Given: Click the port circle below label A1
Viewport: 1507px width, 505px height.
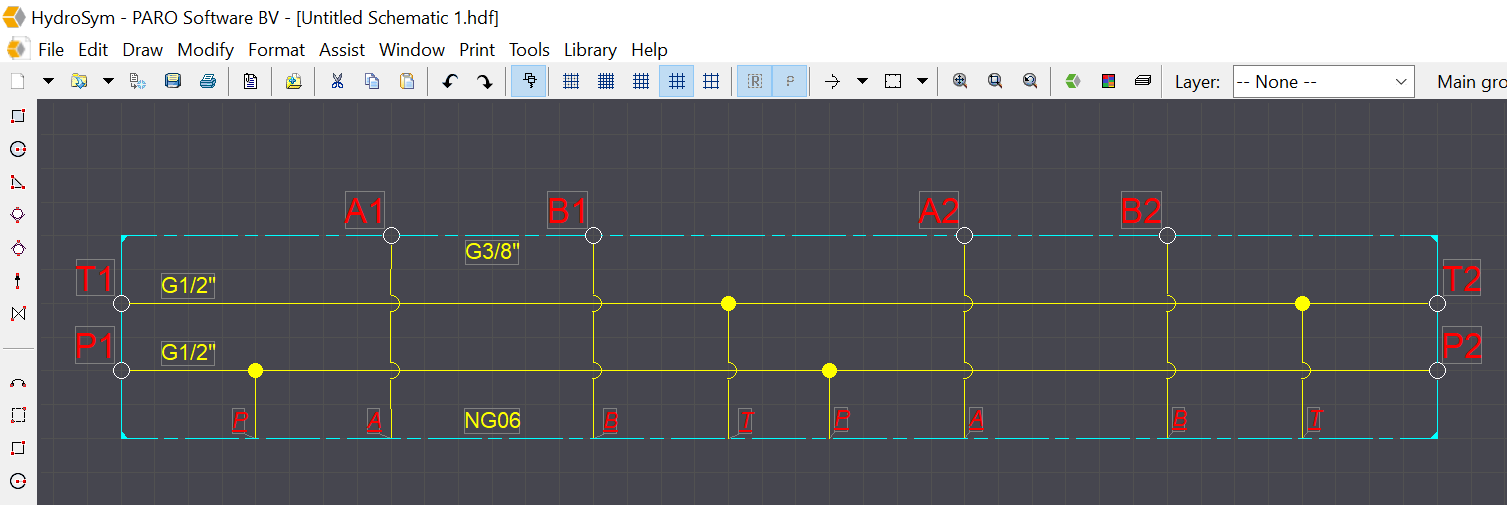Looking at the screenshot, I should tap(391, 235).
